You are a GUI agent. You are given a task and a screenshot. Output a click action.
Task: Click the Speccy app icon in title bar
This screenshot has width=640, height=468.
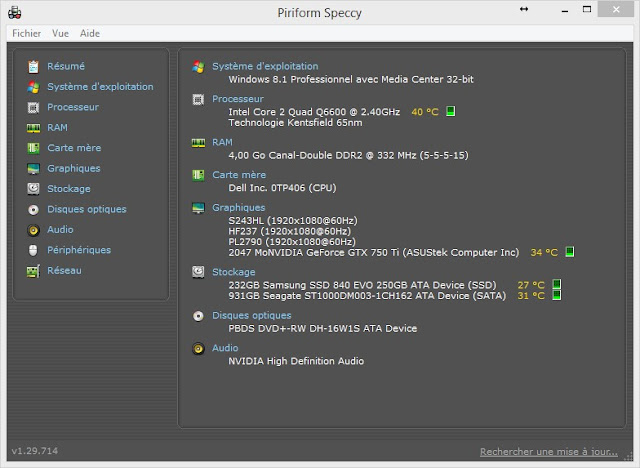15,12
